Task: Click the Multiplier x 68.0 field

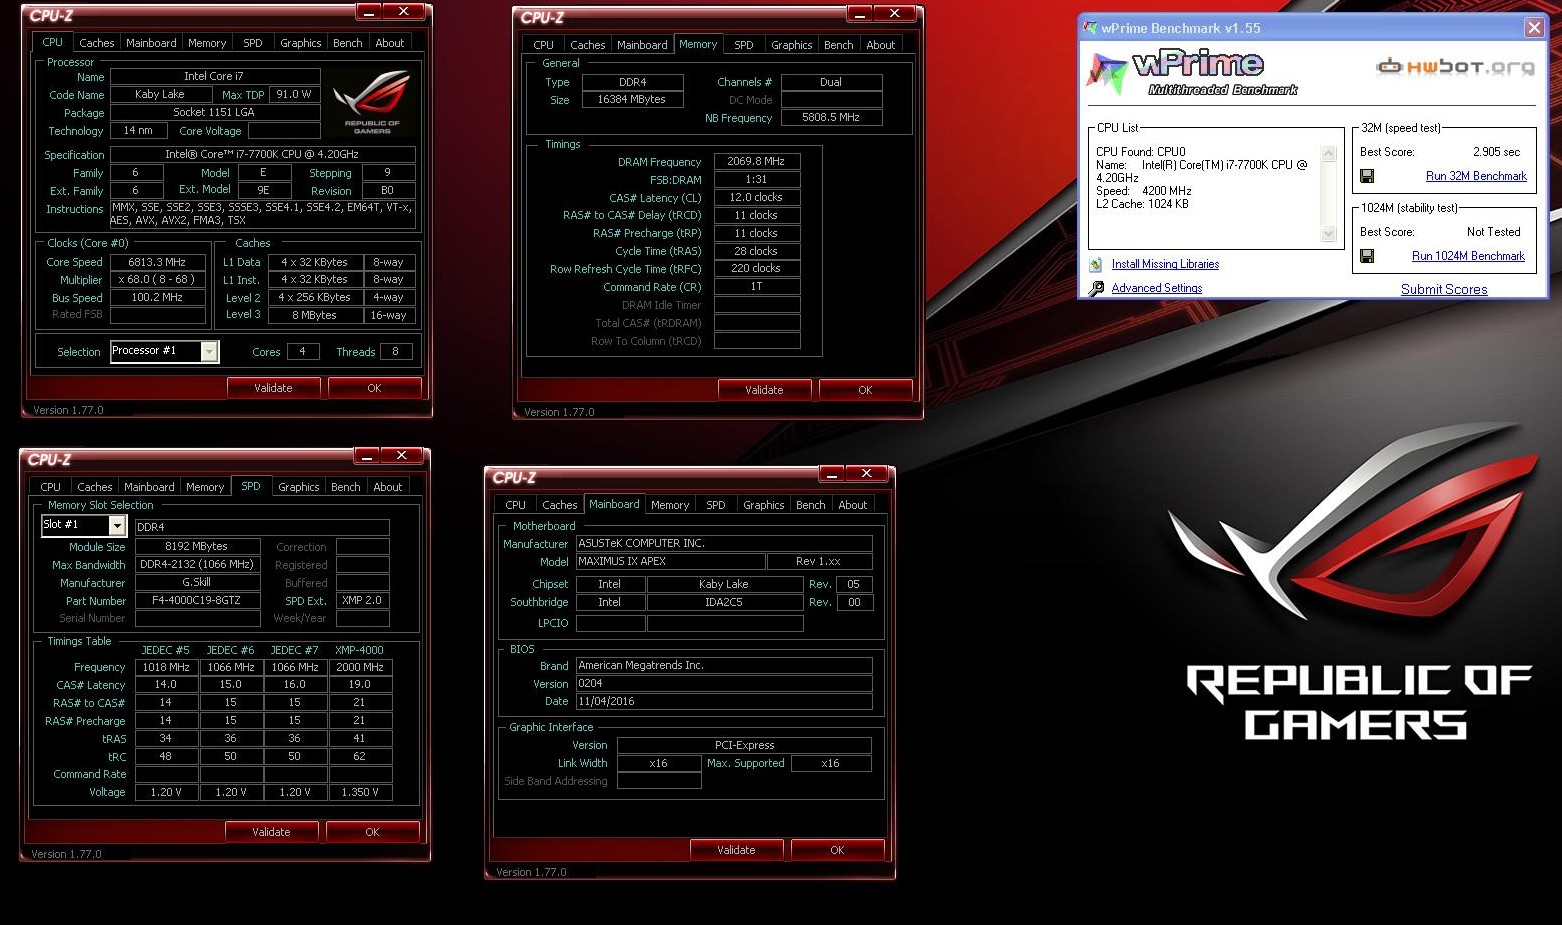Action: click(x=158, y=280)
